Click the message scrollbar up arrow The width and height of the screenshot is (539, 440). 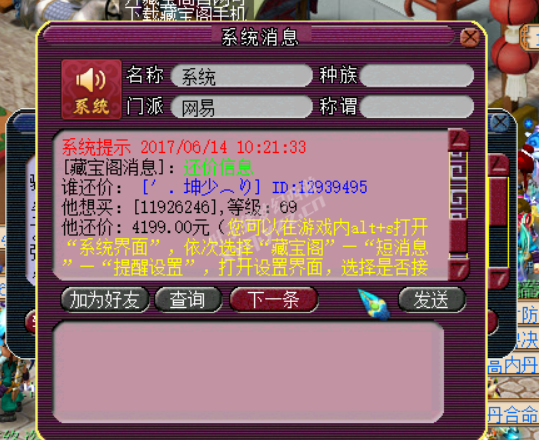pos(459,140)
